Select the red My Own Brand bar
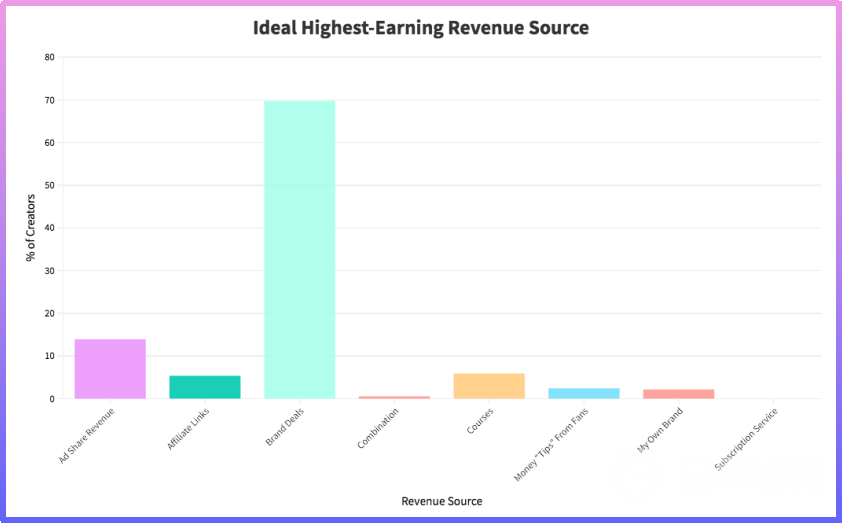 coord(678,393)
